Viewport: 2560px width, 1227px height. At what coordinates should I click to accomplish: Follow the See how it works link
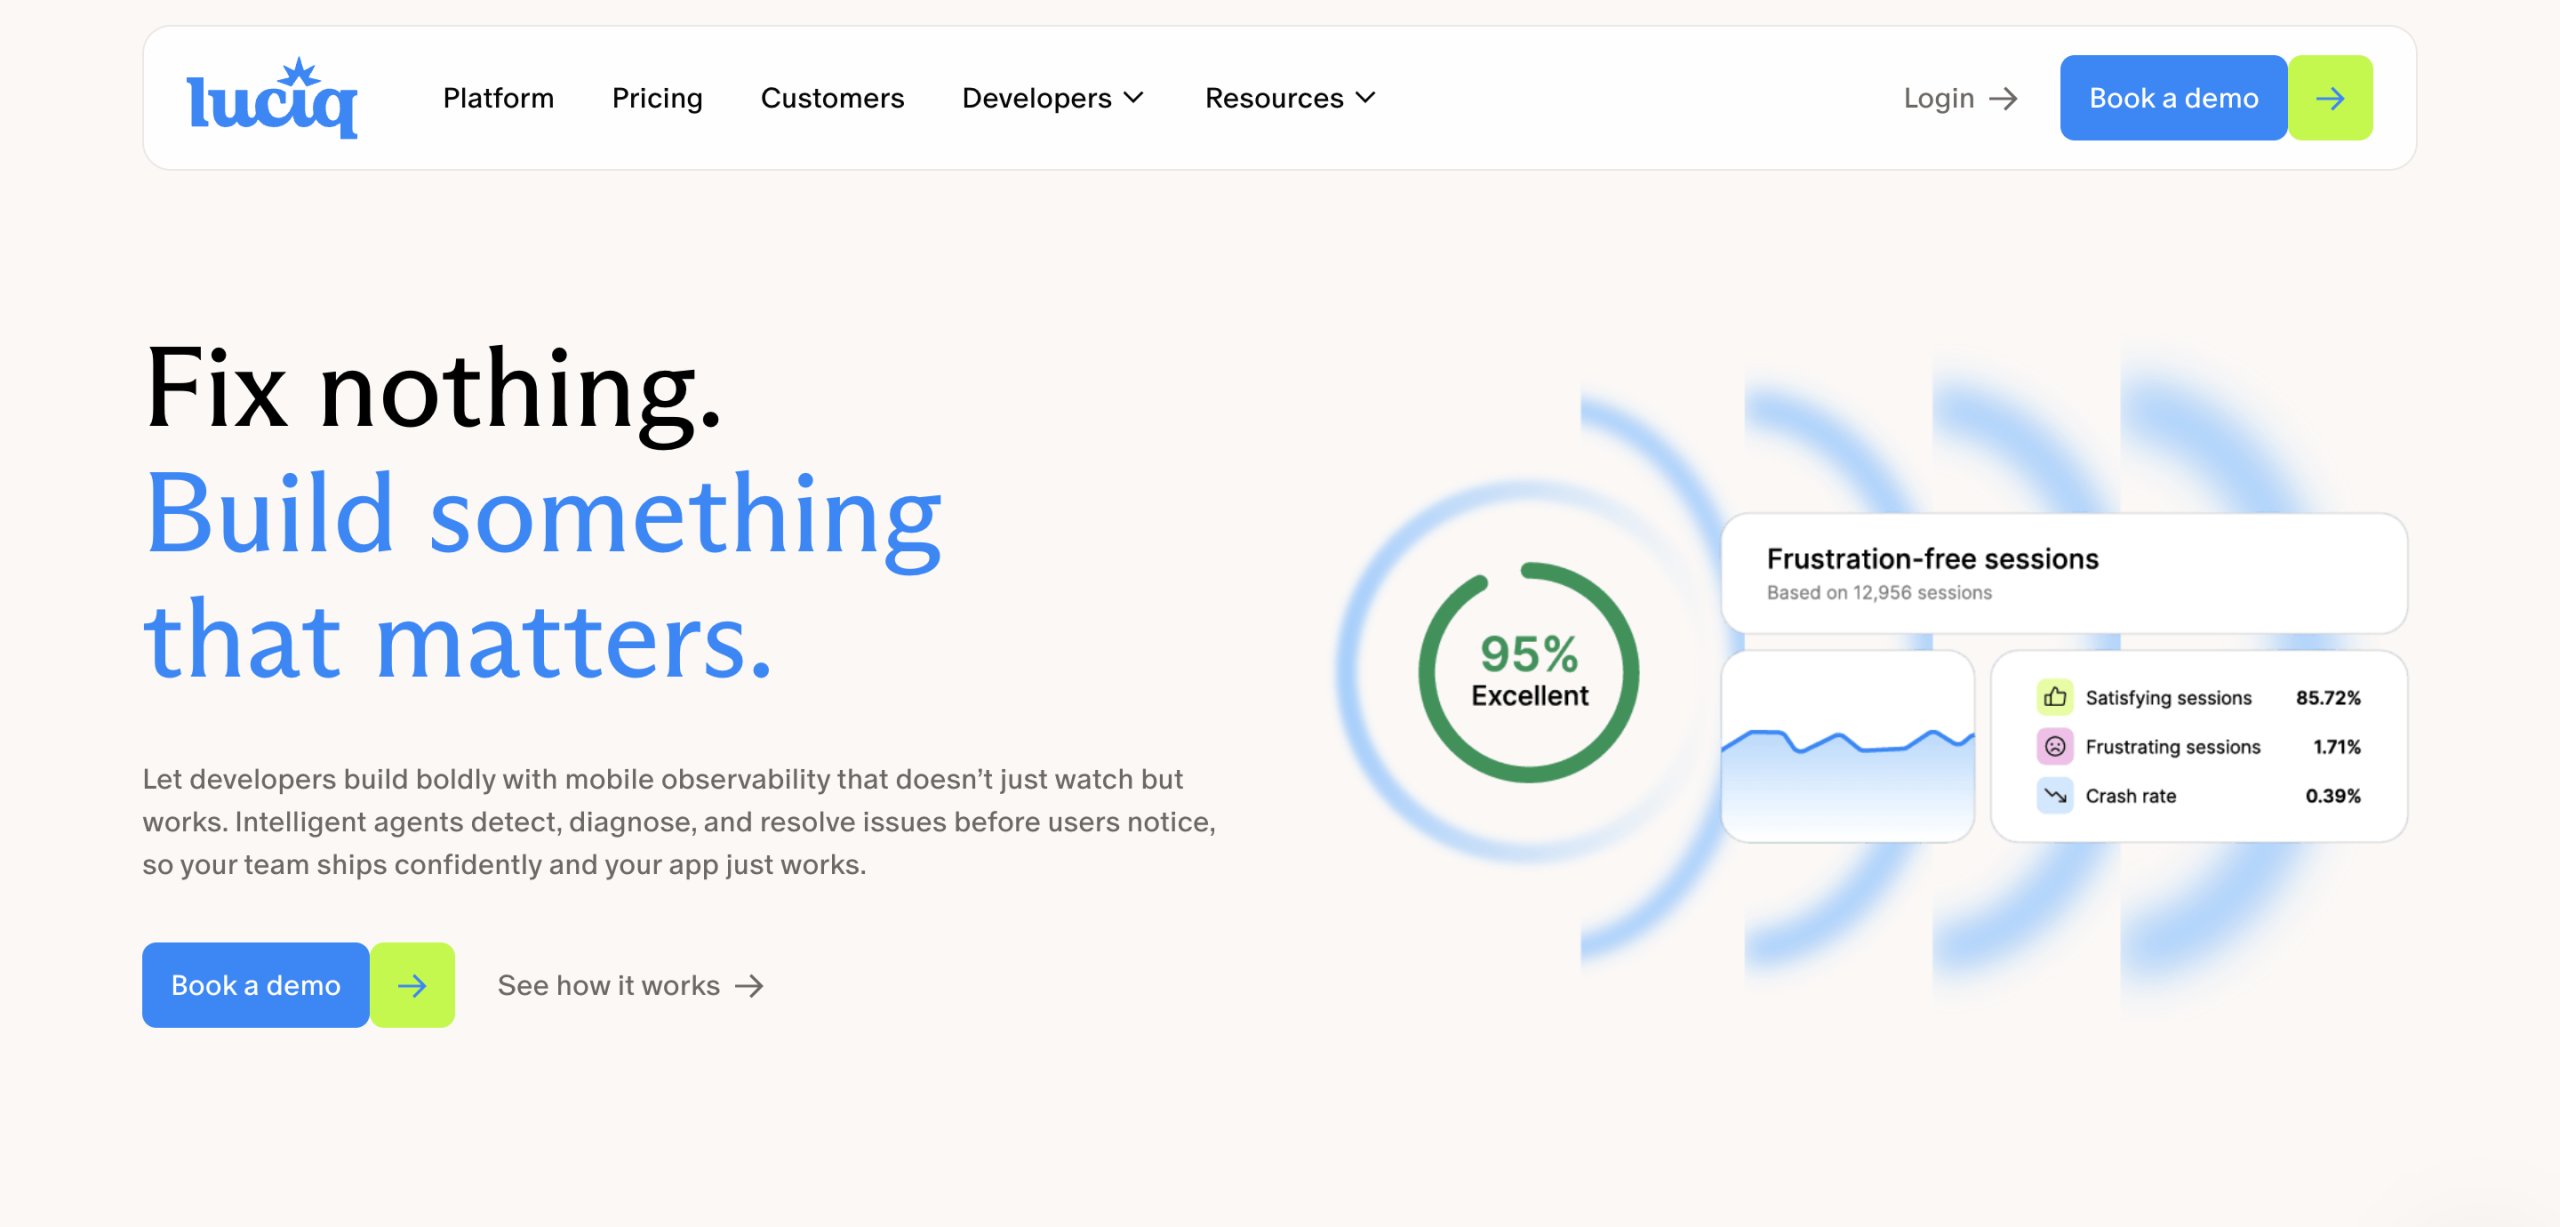click(x=608, y=986)
